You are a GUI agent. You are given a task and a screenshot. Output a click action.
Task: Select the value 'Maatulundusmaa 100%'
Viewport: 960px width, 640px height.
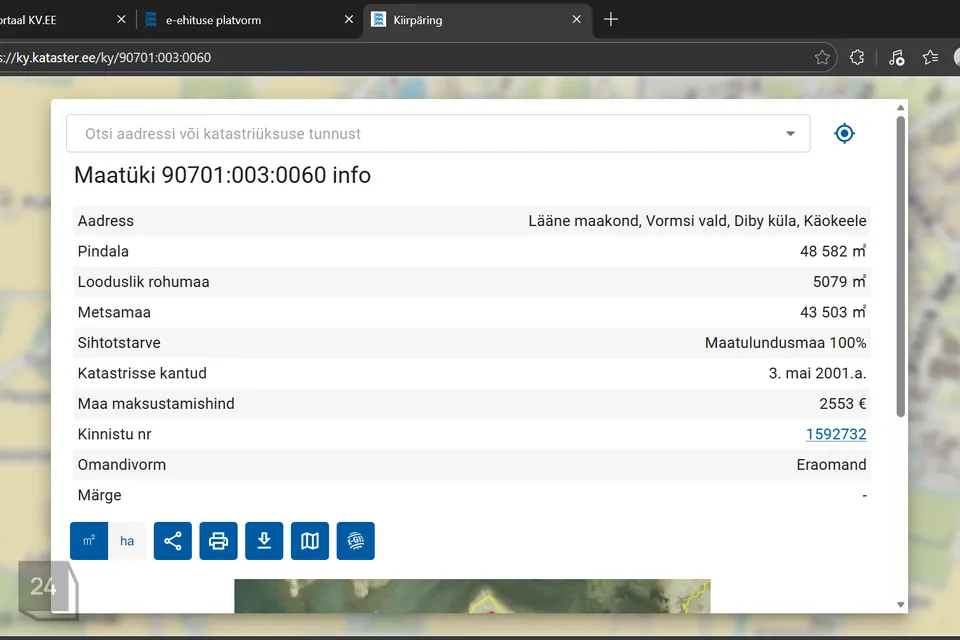(786, 342)
